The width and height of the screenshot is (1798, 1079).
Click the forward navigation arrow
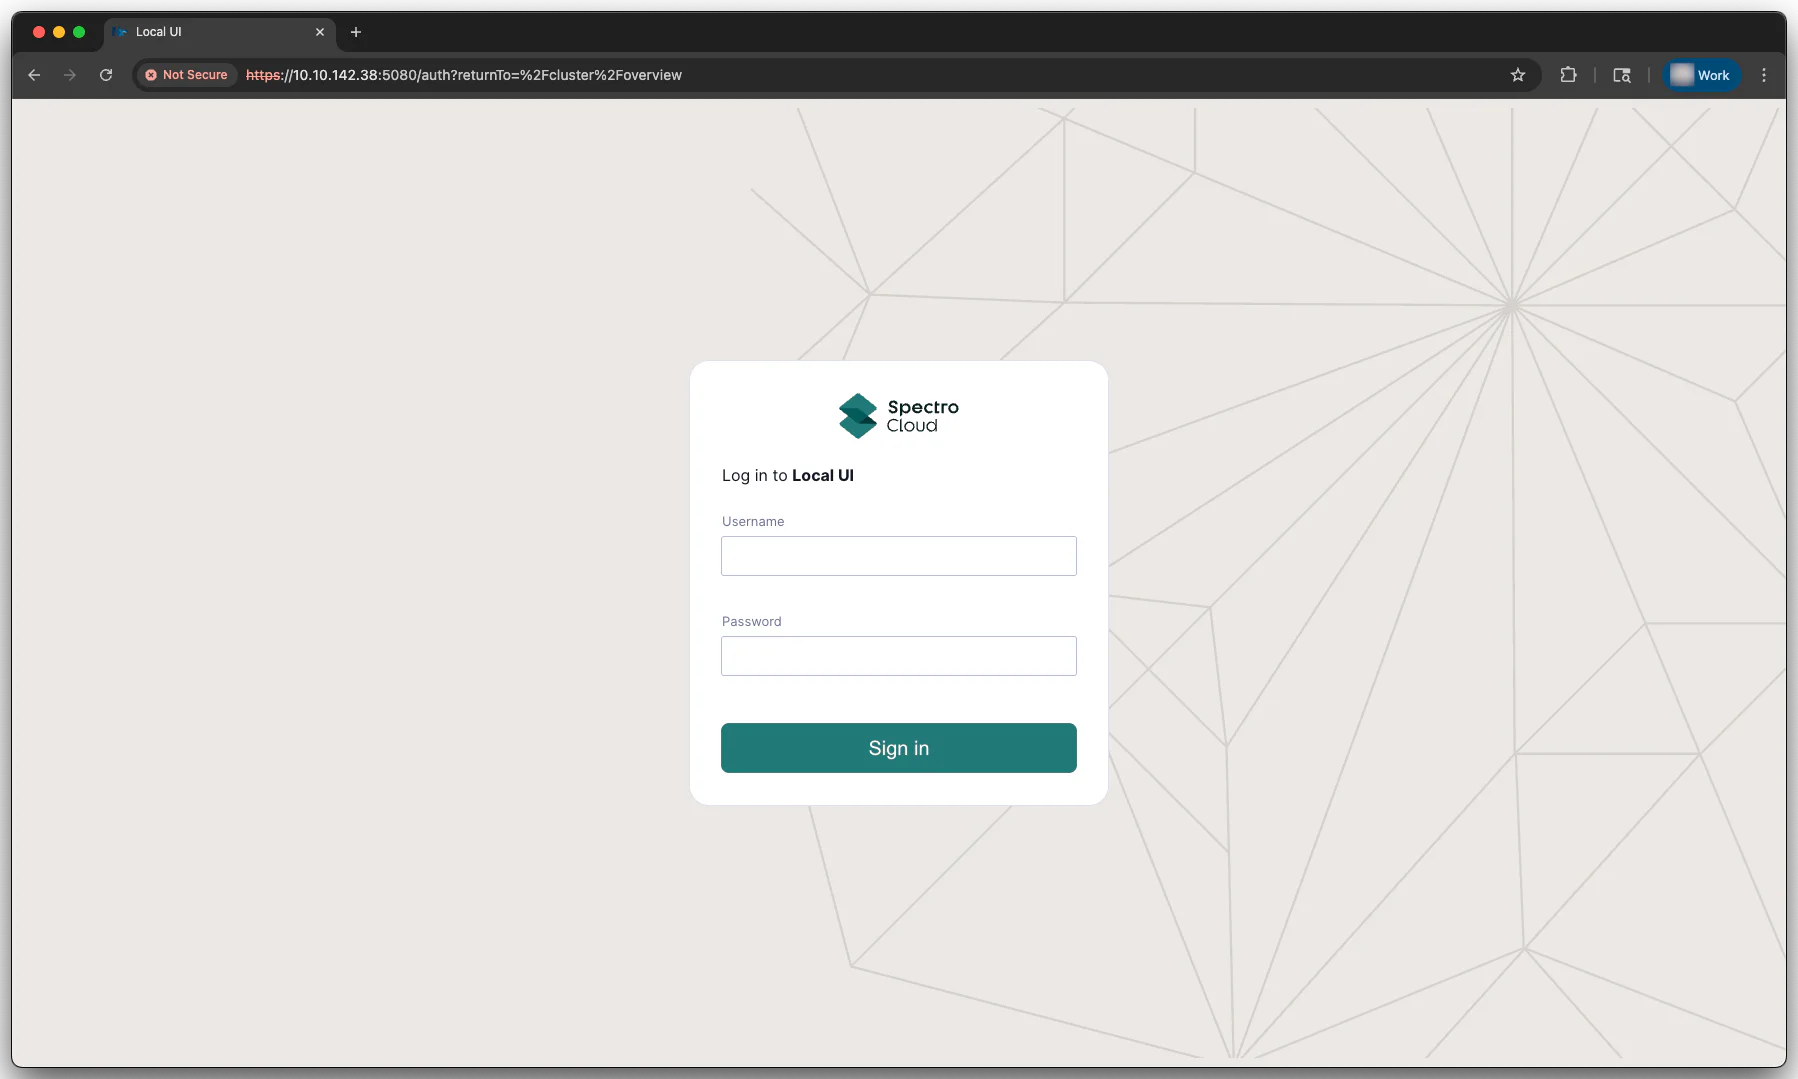pos(70,75)
